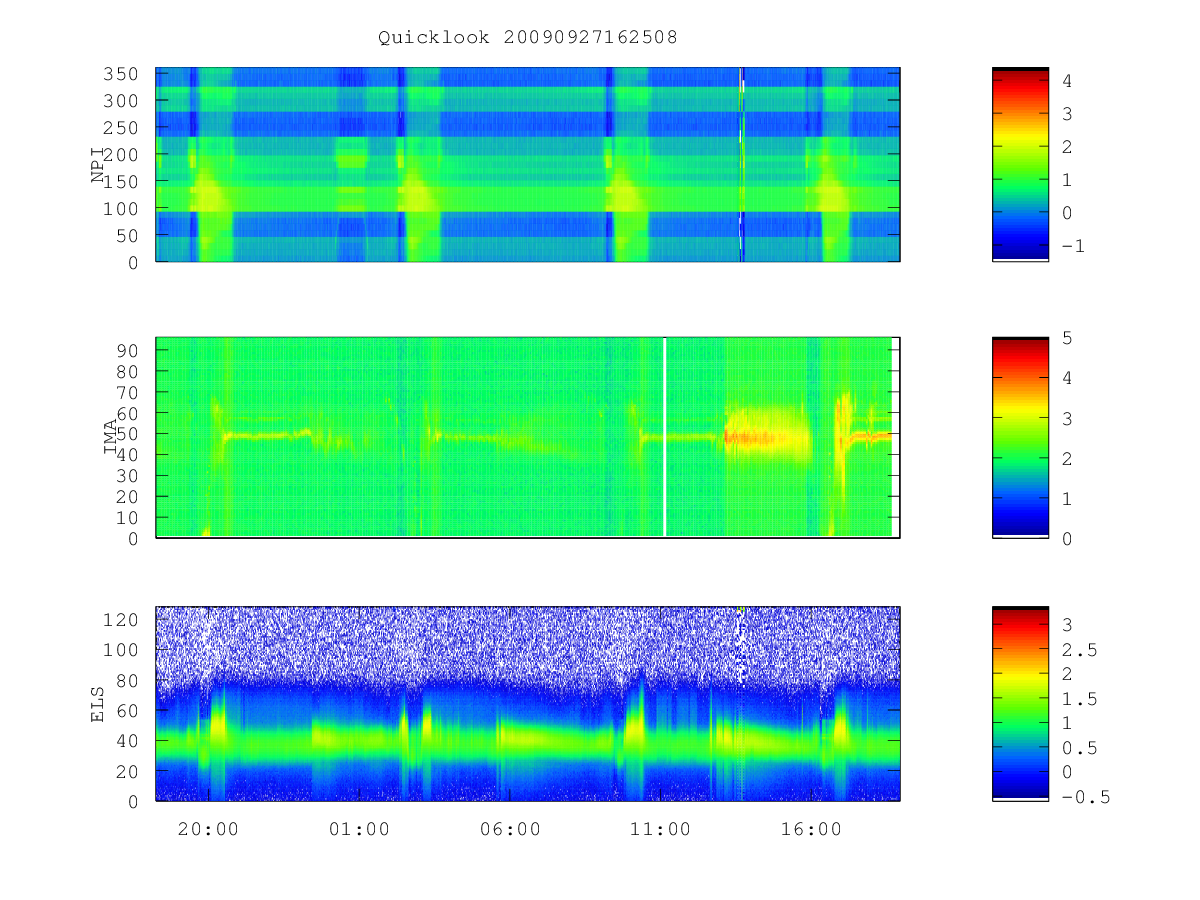Pick the NPI panel color bar
1200x900 pixels.
click(x=1020, y=165)
